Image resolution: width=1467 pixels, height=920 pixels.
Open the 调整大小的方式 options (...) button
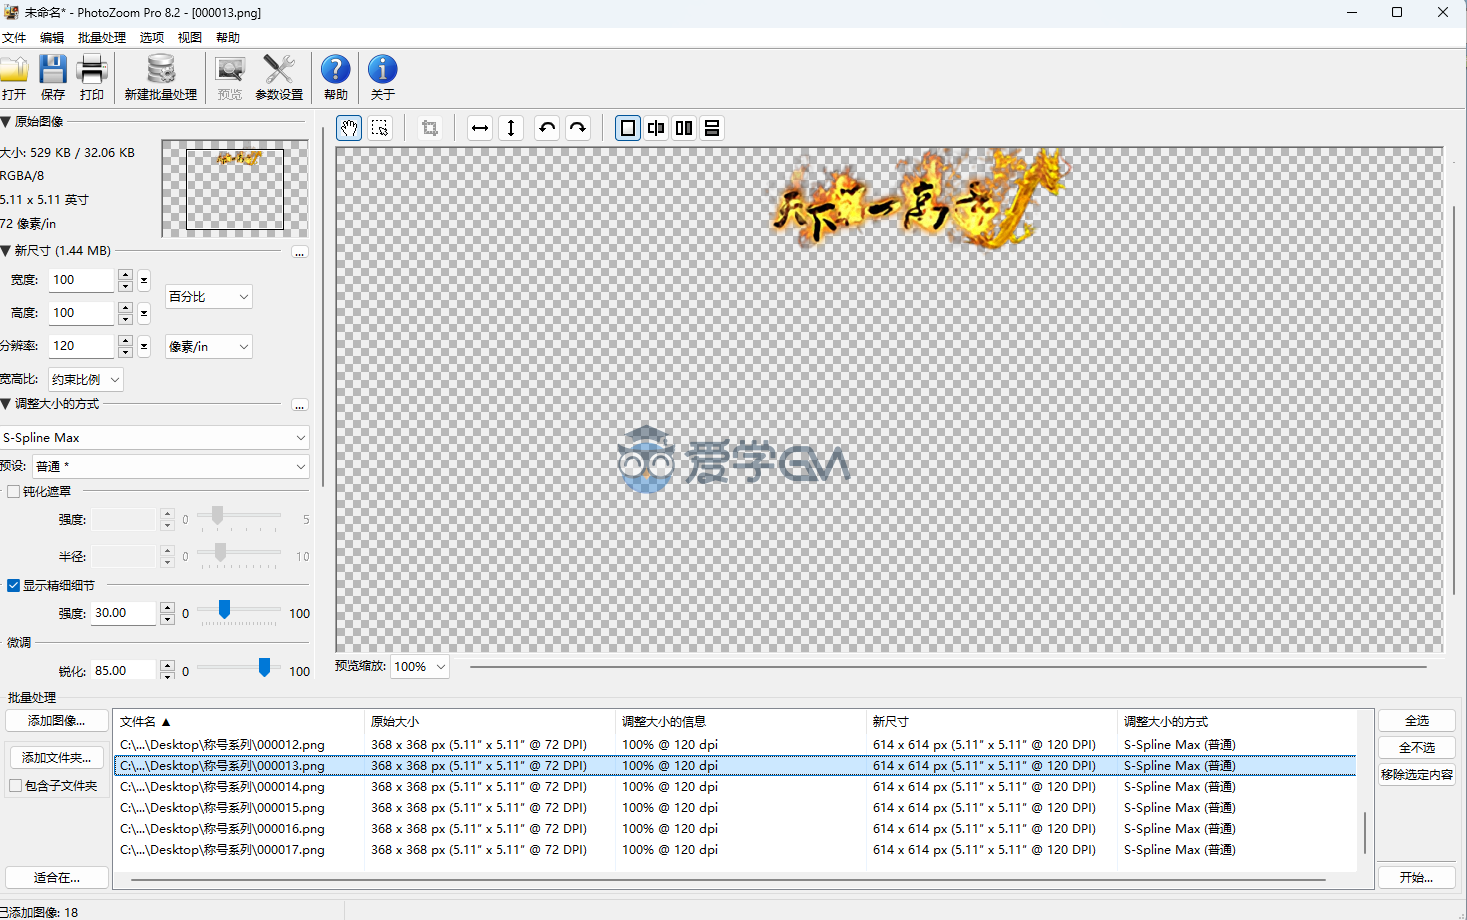[x=299, y=405]
